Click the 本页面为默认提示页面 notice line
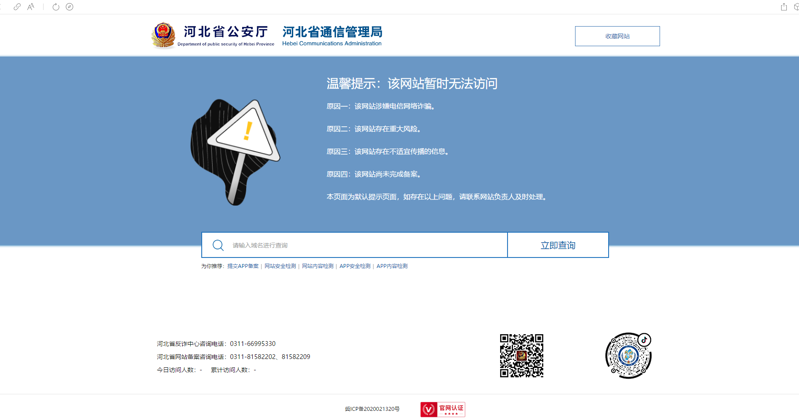The image size is (799, 420). coord(437,197)
